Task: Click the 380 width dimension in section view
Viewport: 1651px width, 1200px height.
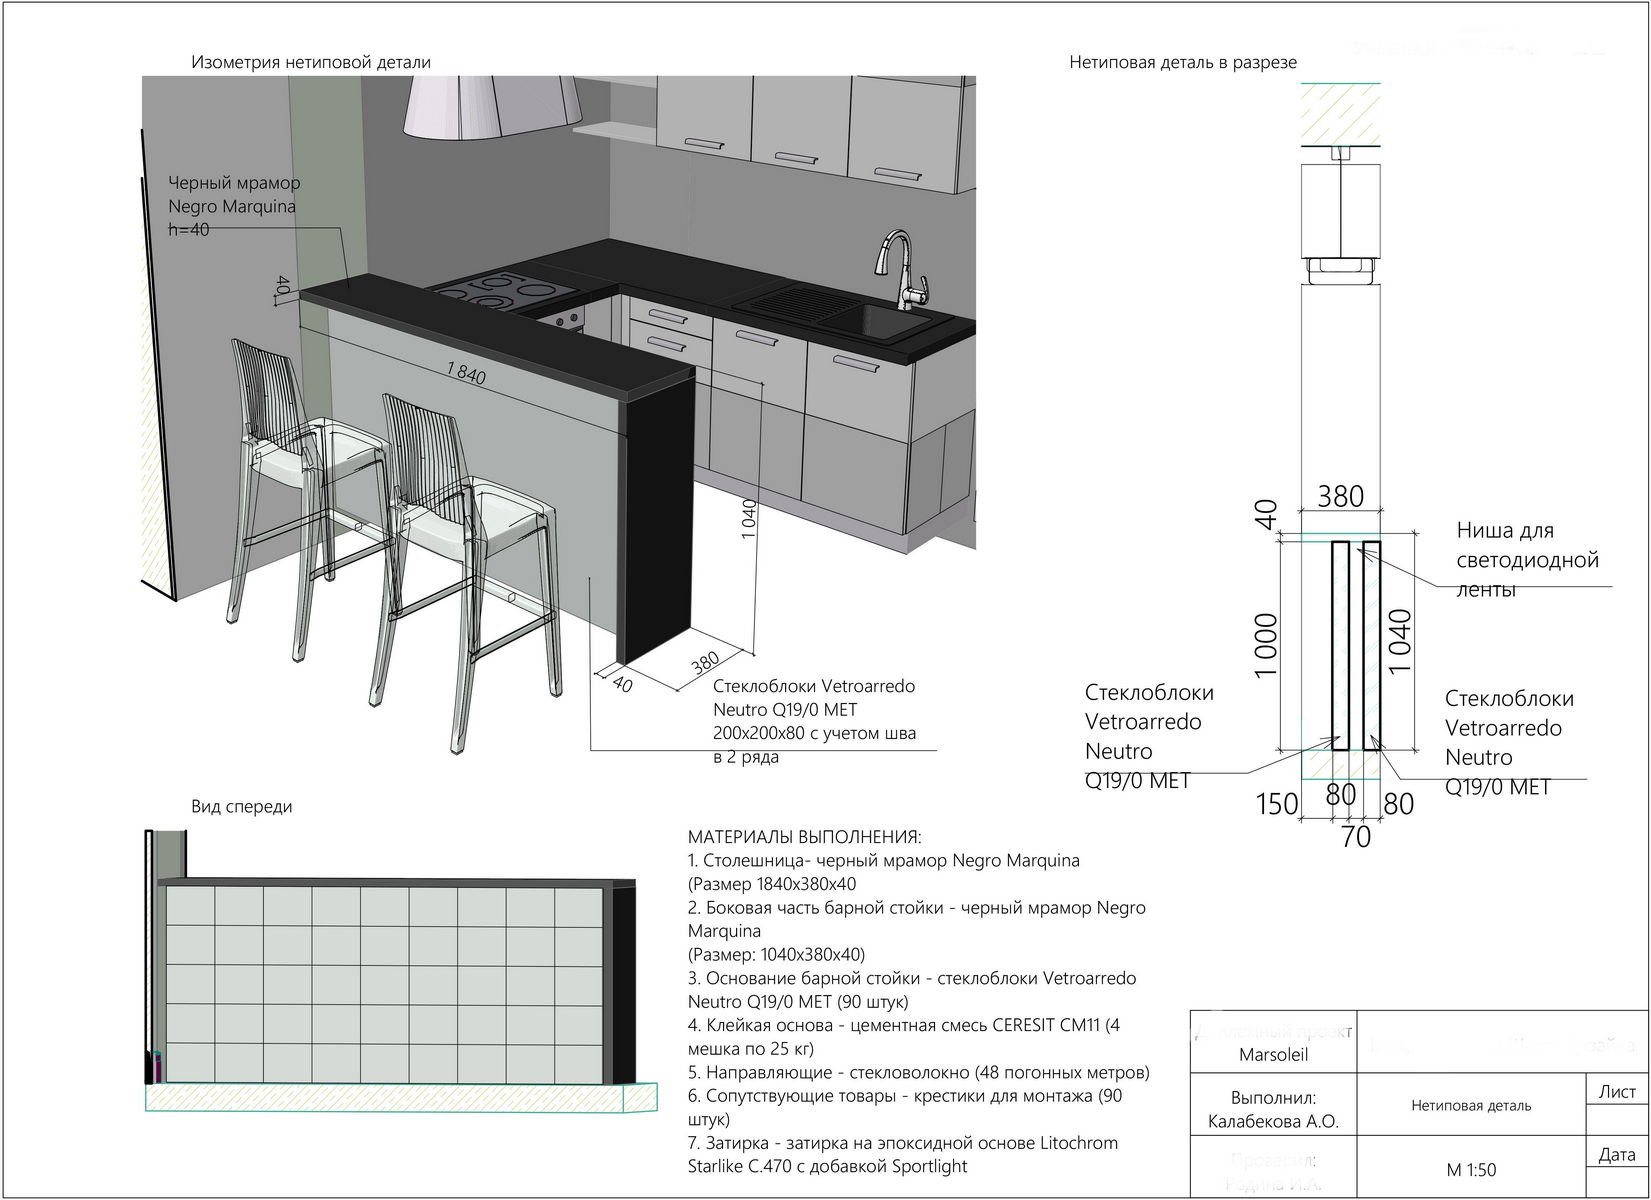Action: tap(1340, 496)
